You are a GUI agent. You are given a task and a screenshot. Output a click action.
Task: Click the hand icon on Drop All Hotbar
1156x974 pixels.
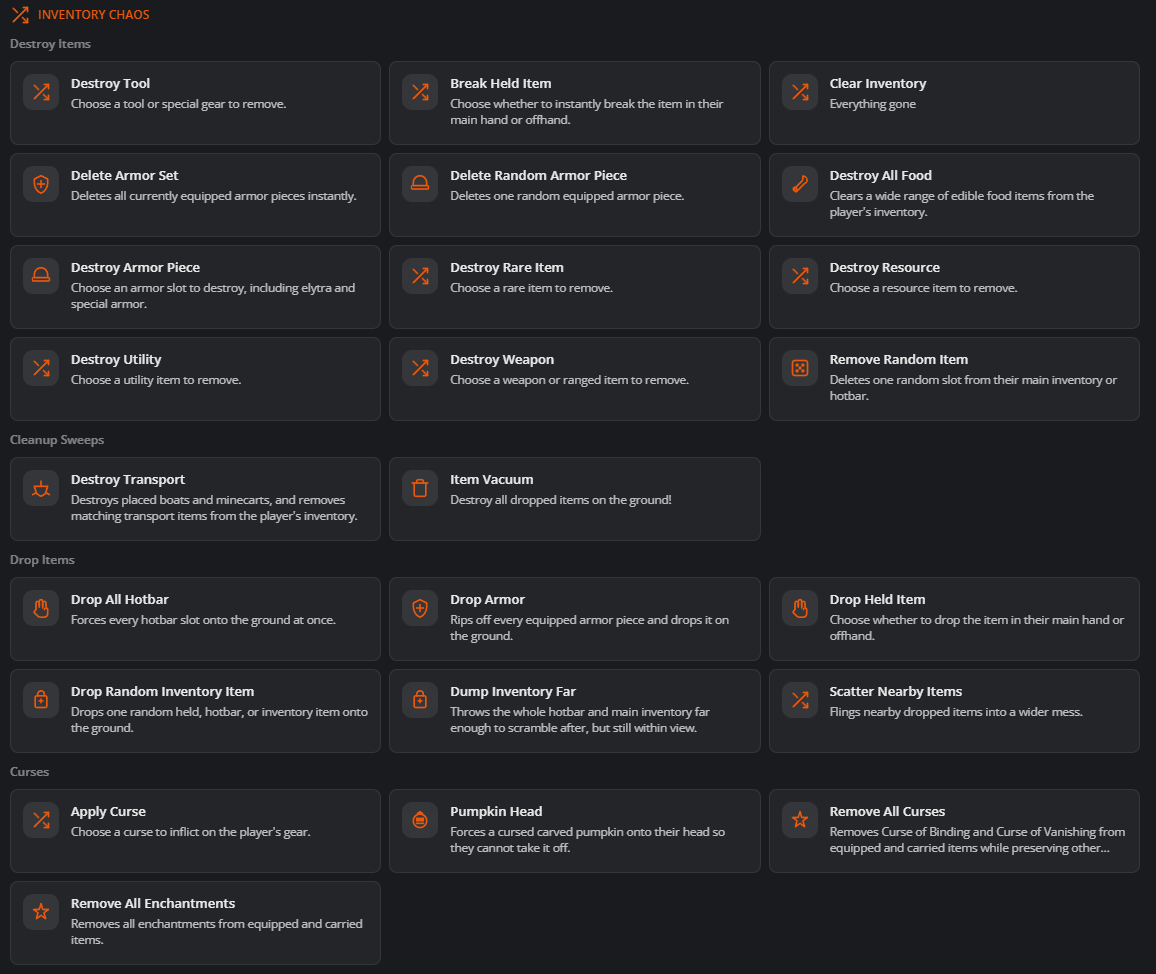(x=41, y=608)
